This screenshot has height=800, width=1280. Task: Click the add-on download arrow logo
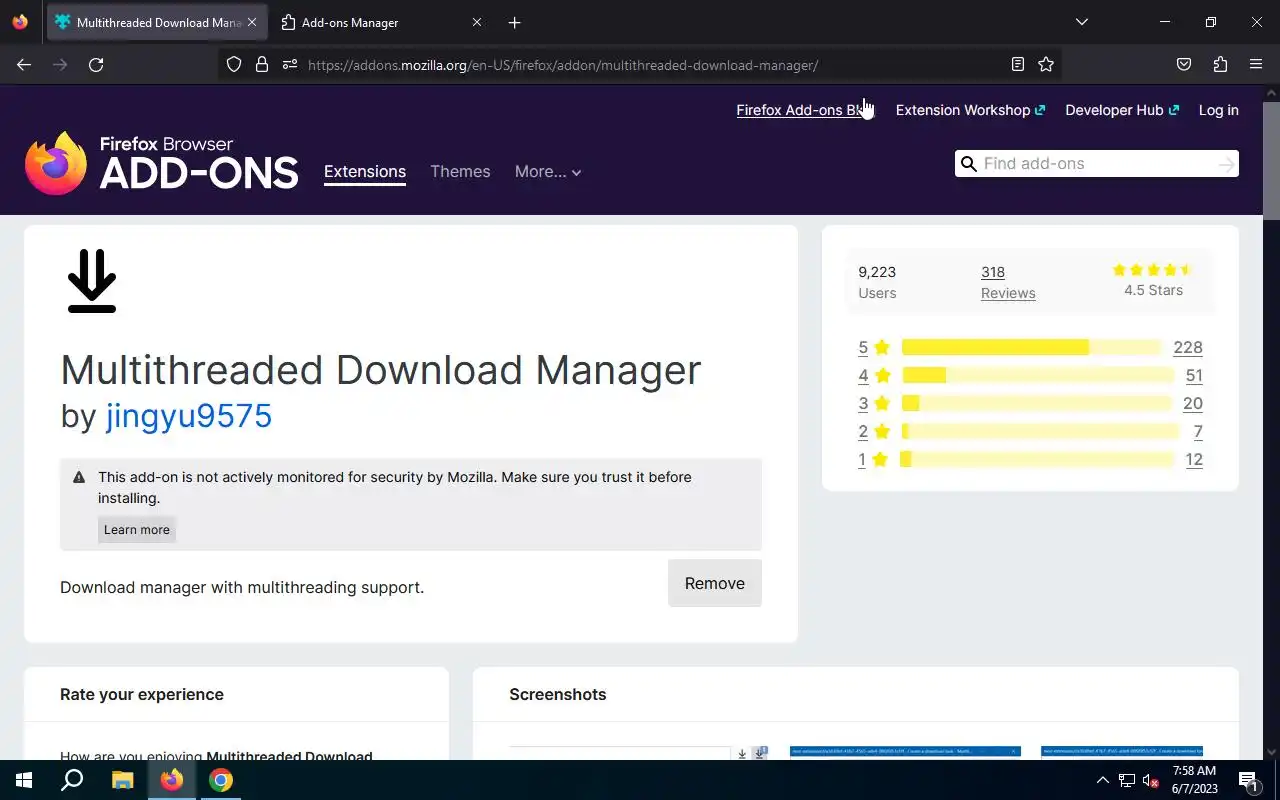[92, 281]
